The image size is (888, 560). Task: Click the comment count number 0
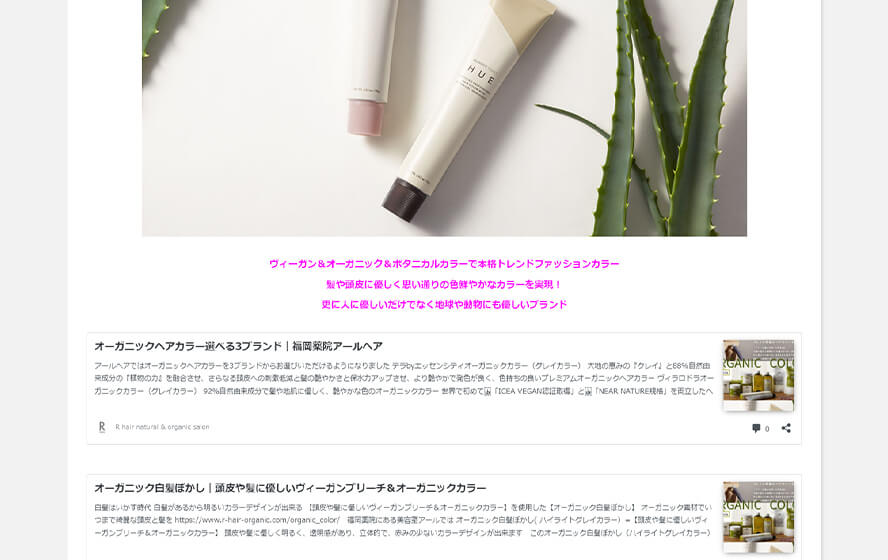pyautogui.click(x=767, y=429)
